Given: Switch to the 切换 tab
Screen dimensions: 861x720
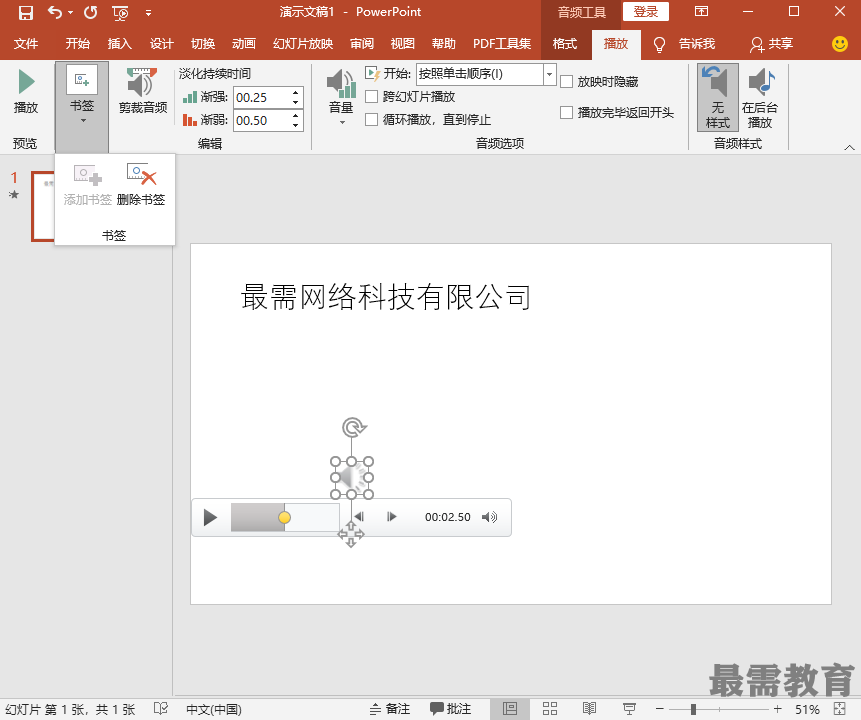Looking at the screenshot, I should point(203,43).
